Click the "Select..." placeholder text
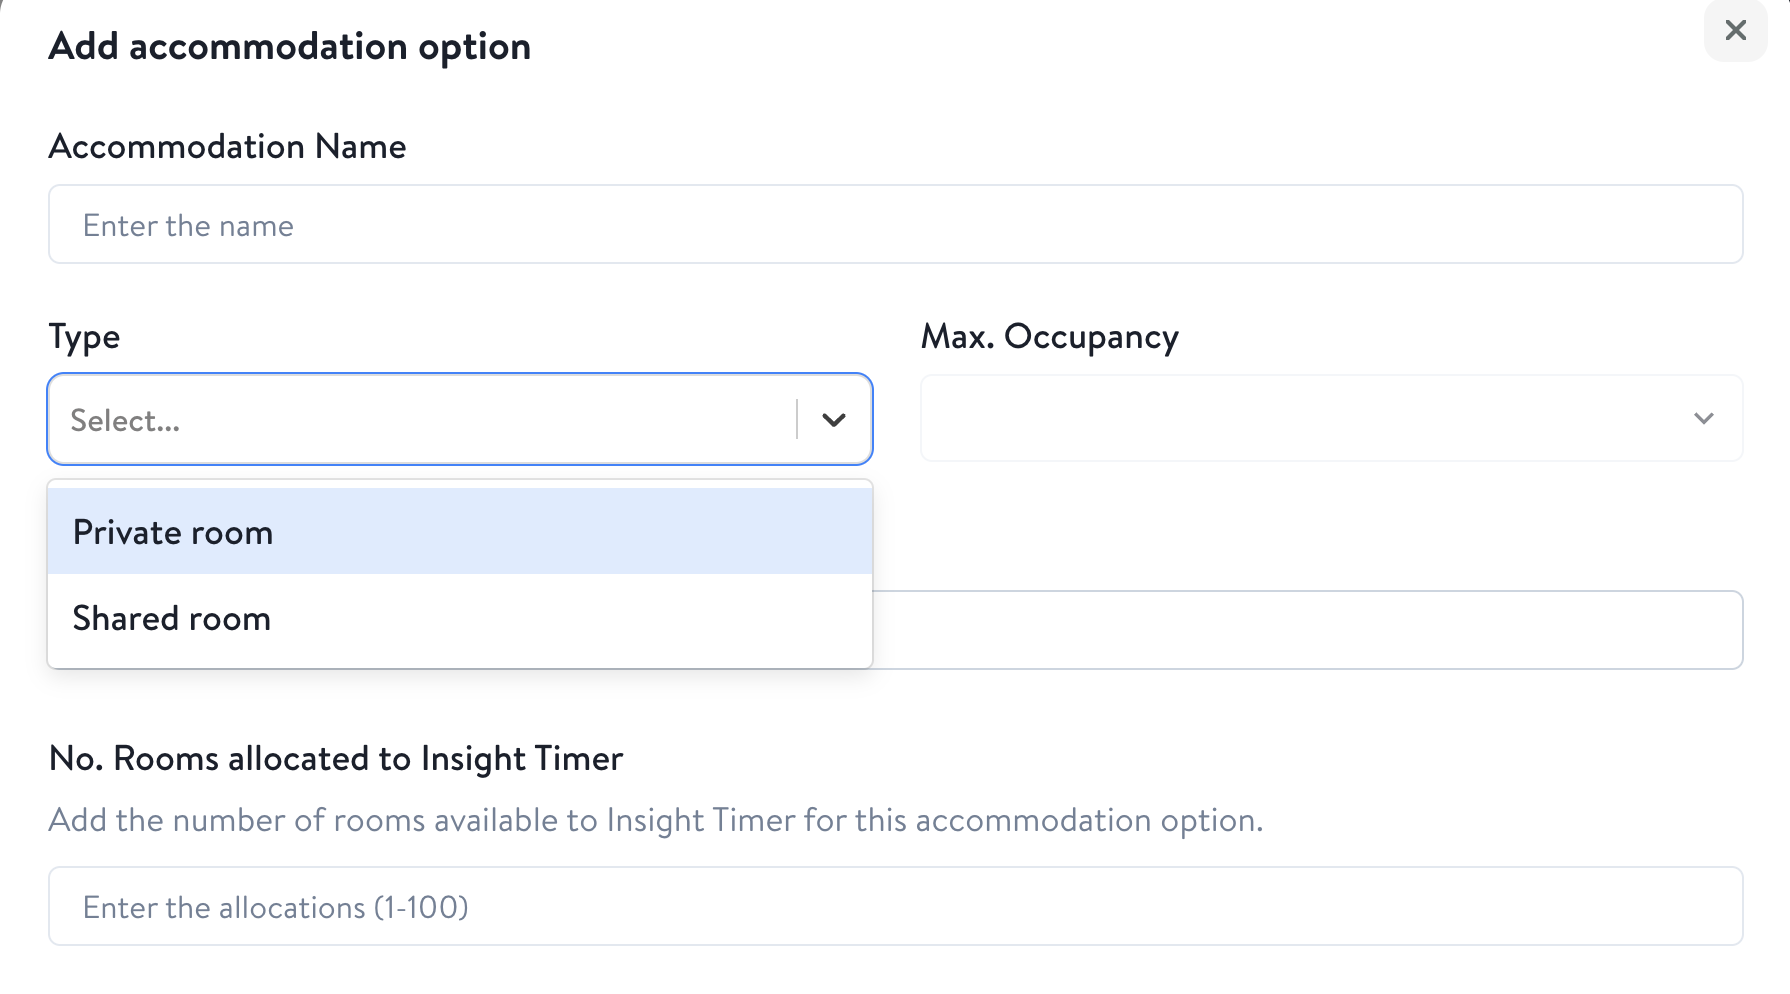This screenshot has width=1790, height=994. coord(125,421)
